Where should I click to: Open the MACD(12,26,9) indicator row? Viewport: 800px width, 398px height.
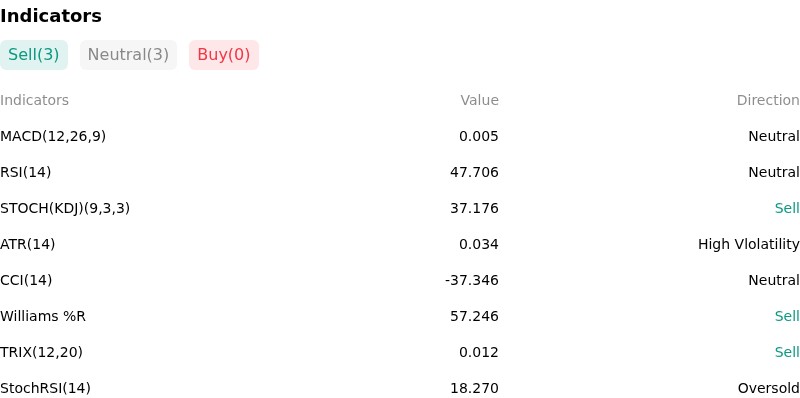coord(400,136)
